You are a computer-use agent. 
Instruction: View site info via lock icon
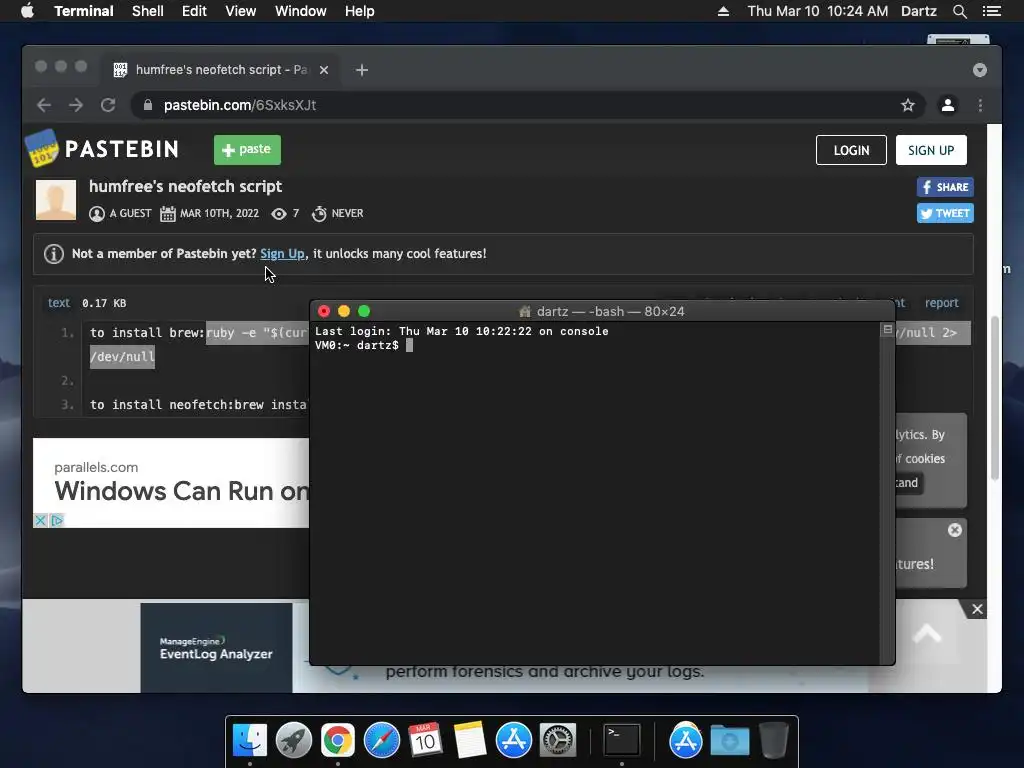(148, 105)
